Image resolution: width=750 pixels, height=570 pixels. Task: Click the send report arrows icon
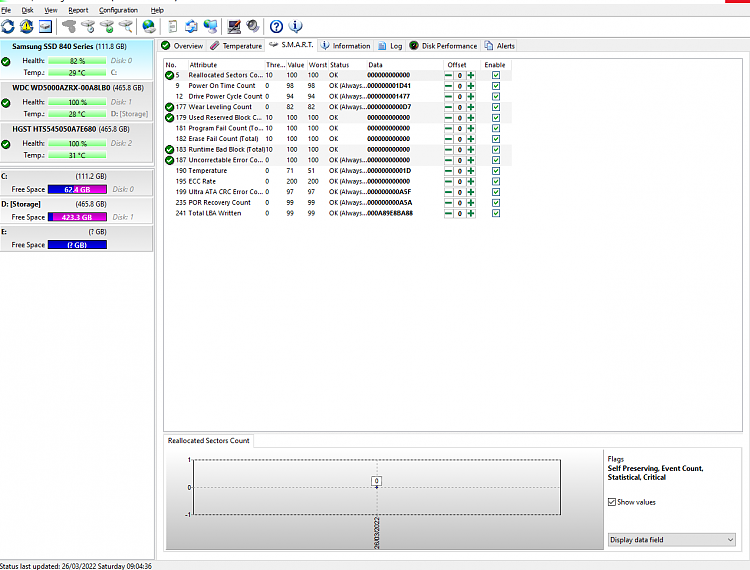[x=191, y=26]
